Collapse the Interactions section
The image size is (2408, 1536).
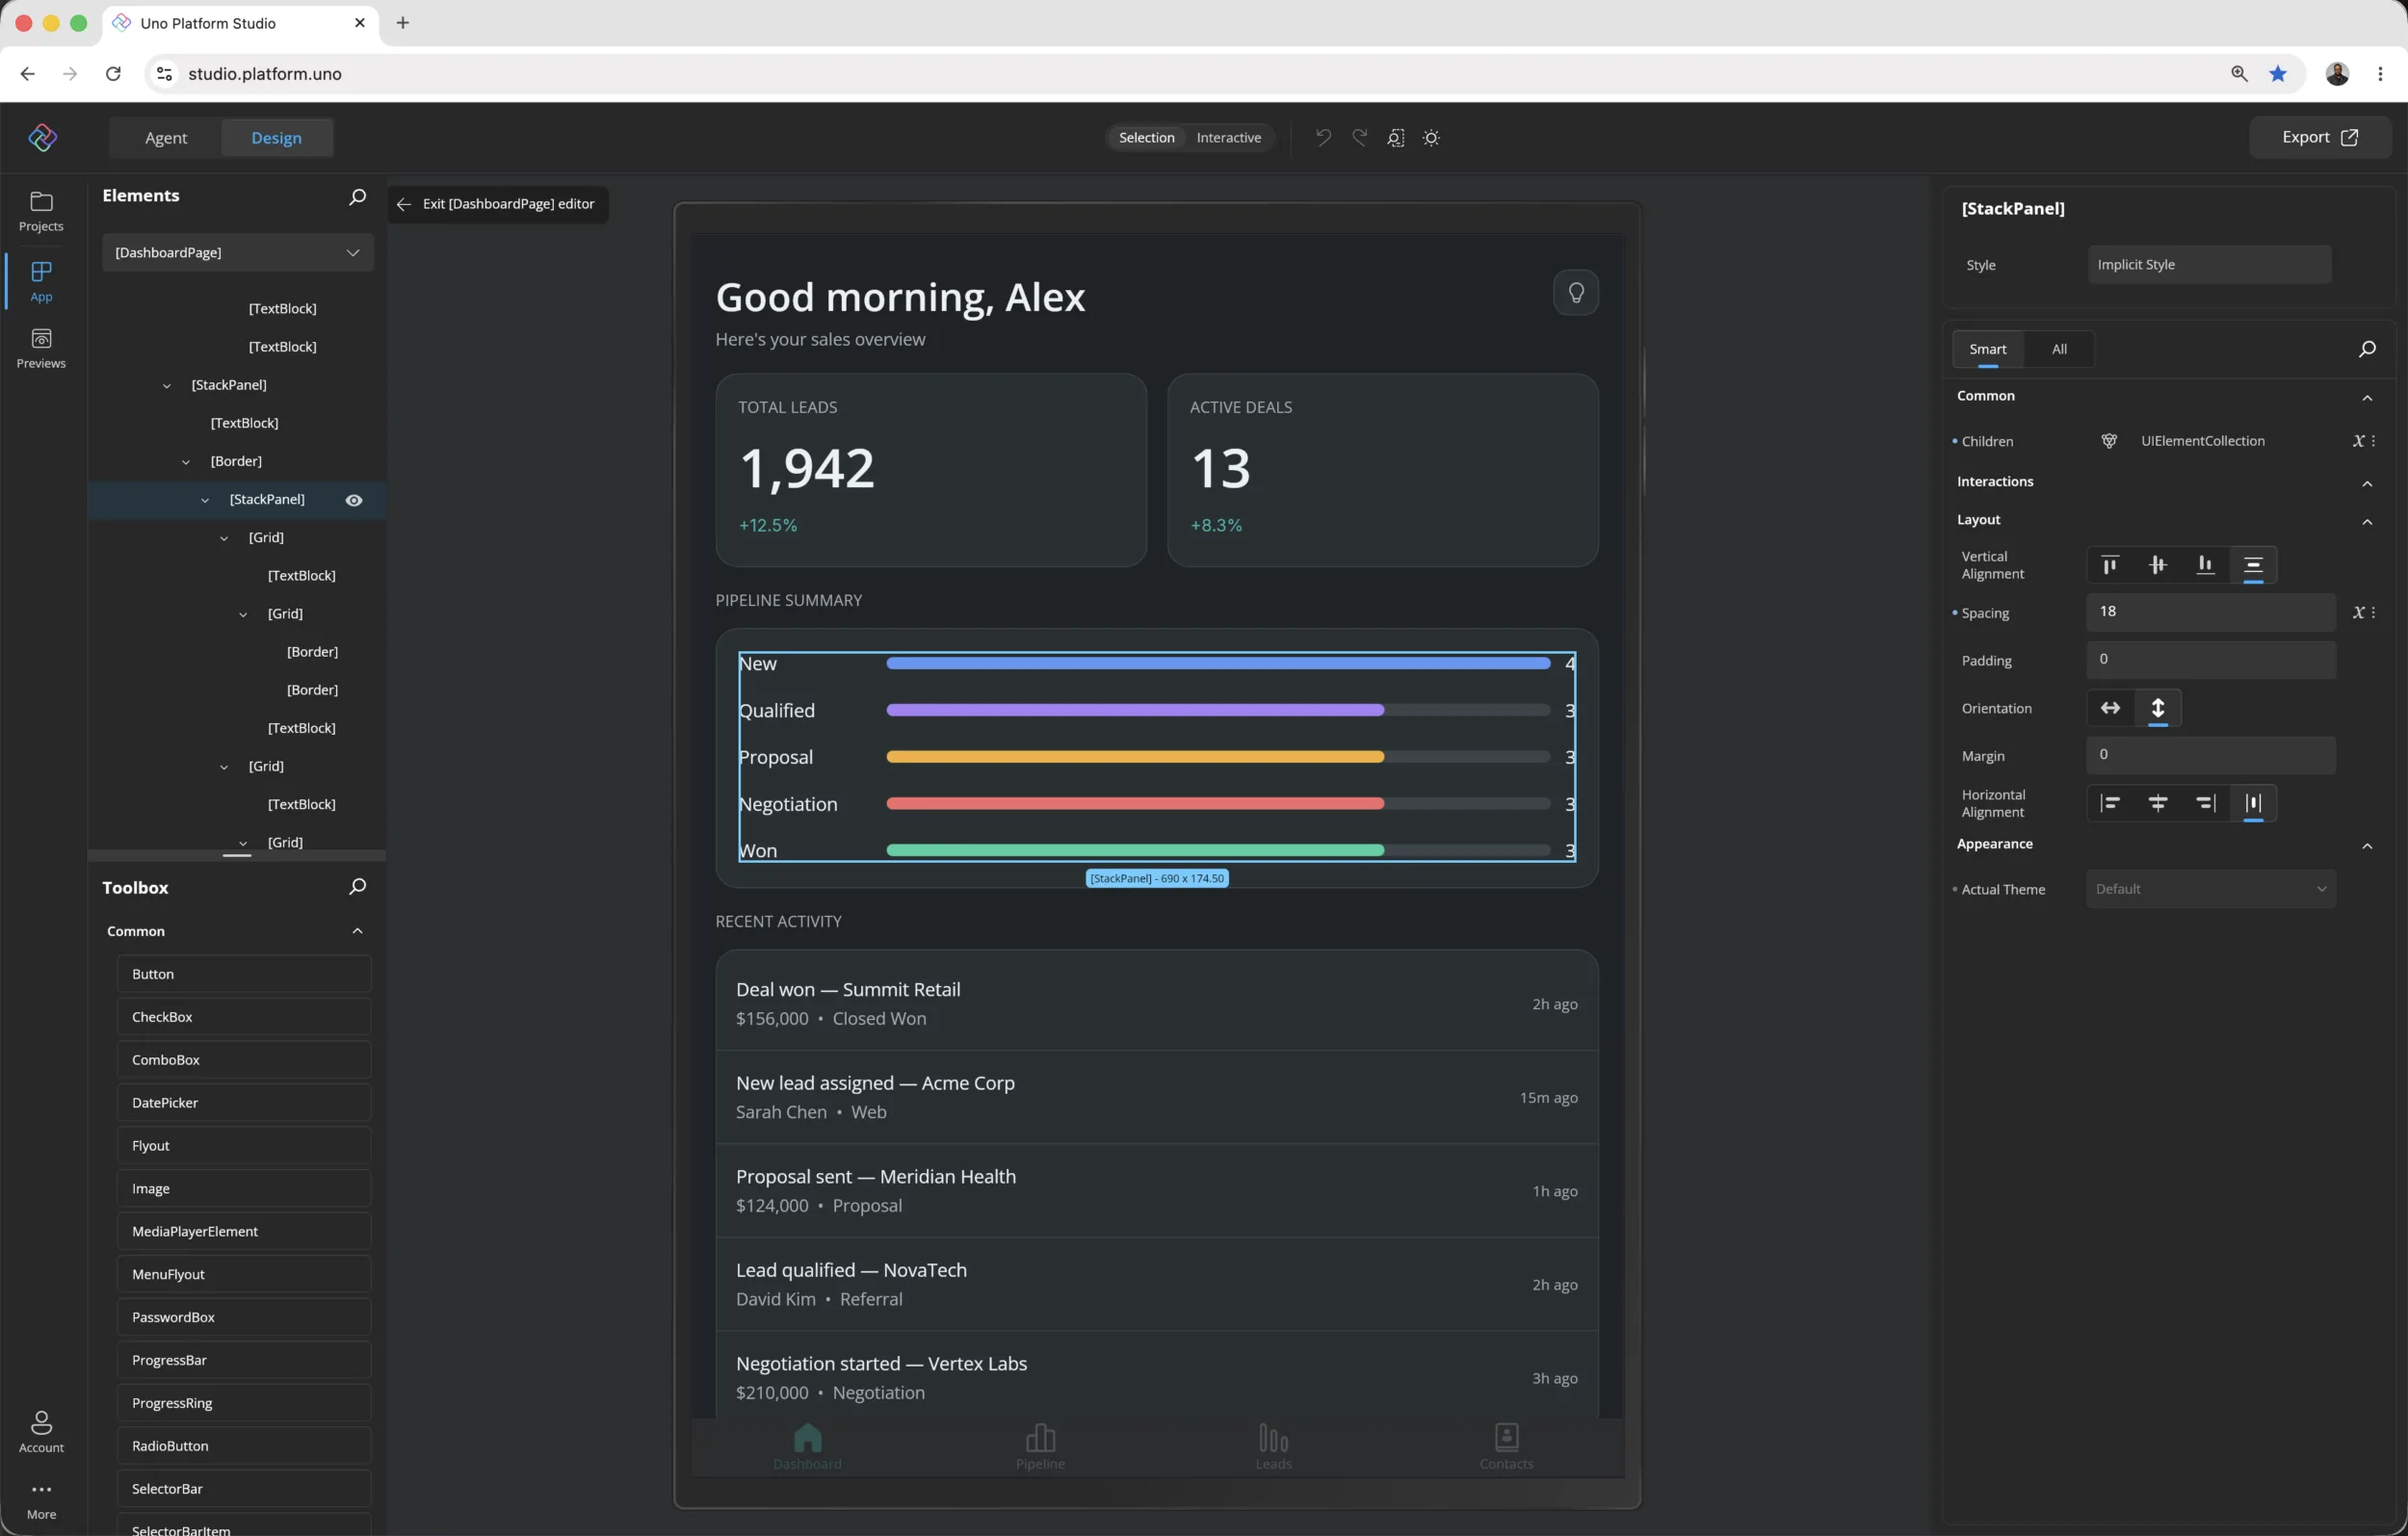pyautogui.click(x=2366, y=483)
